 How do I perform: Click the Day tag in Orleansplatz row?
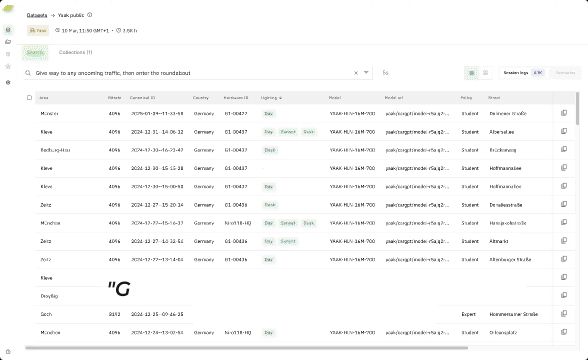point(268,333)
